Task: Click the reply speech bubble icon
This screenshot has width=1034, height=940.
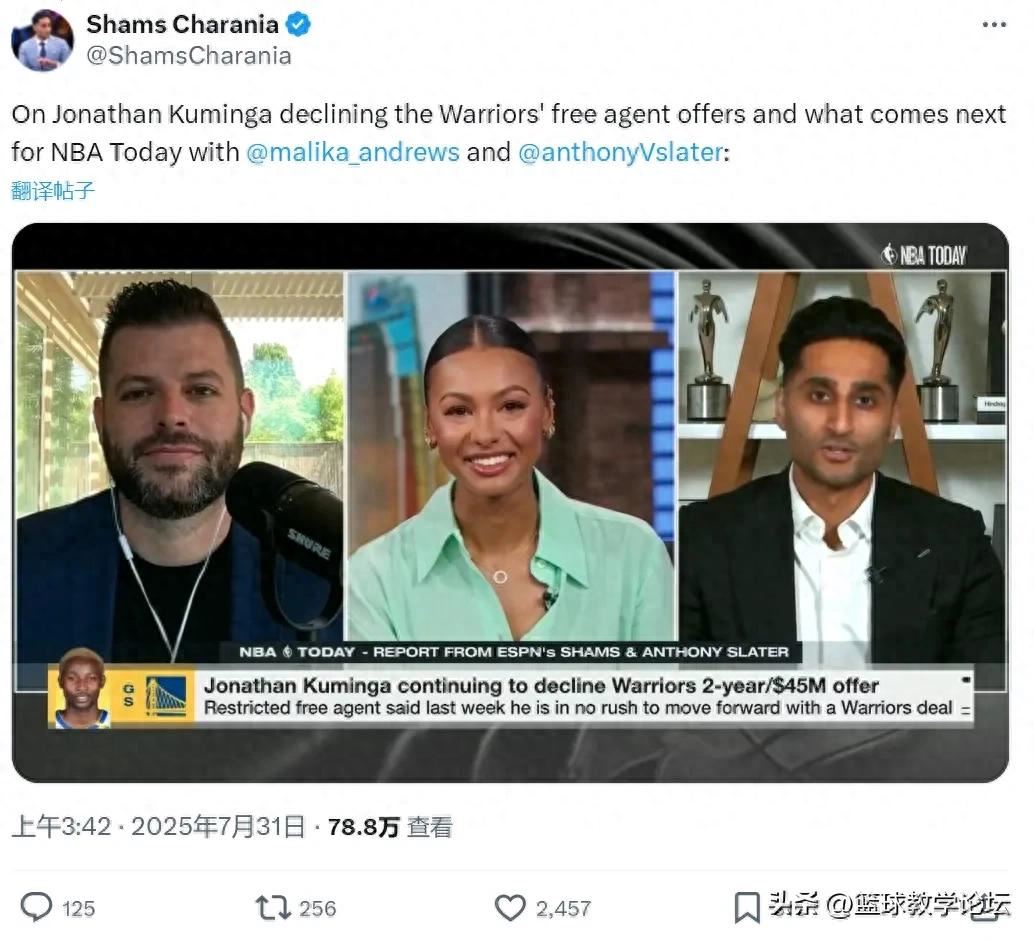Action: point(36,907)
